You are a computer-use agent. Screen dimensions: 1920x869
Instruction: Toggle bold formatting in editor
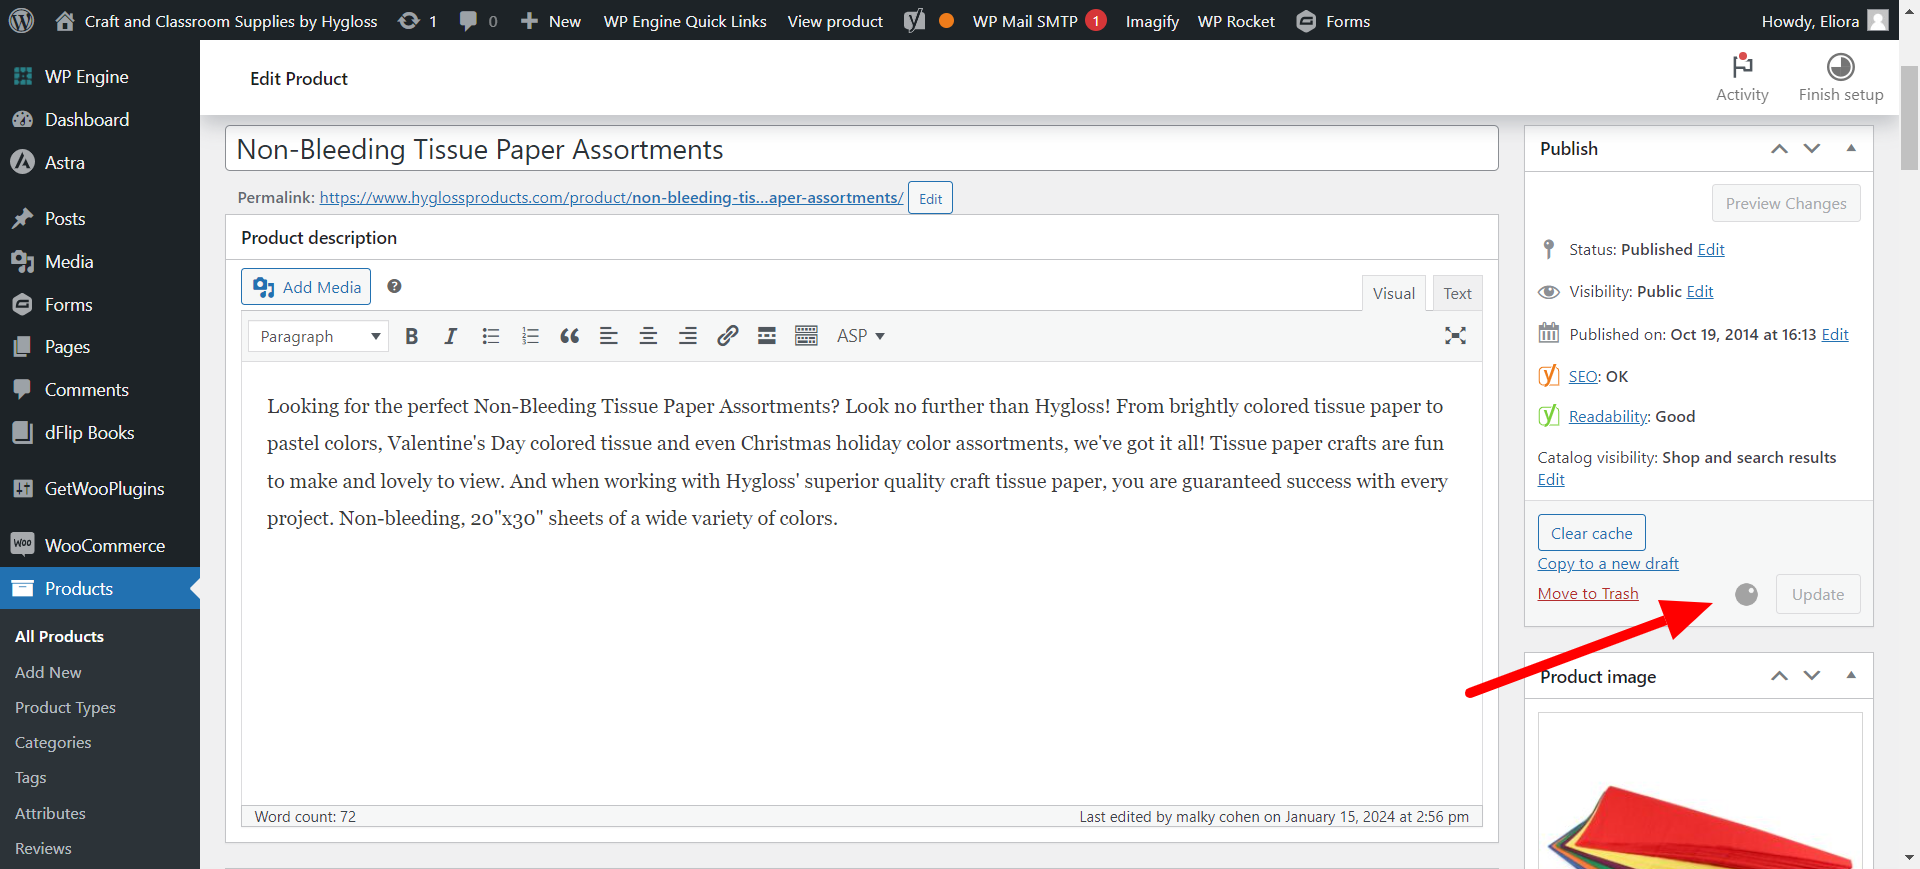(411, 336)
